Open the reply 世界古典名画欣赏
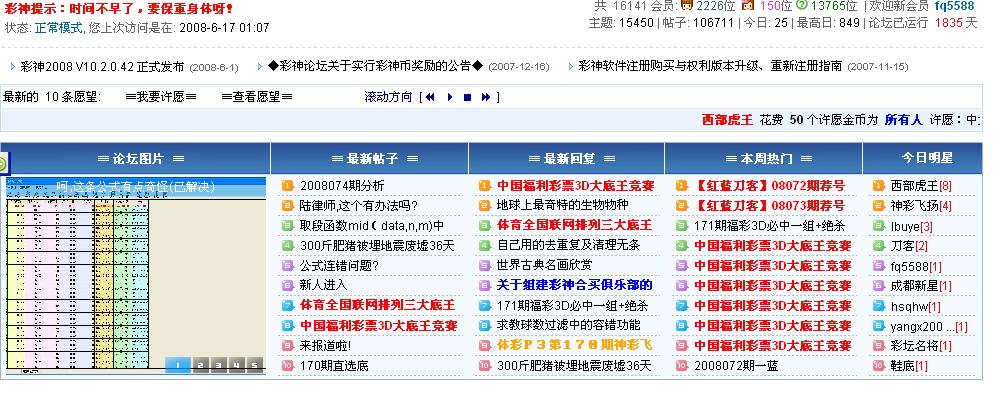The height and width of the screenshot is (394, 993). 545,265
